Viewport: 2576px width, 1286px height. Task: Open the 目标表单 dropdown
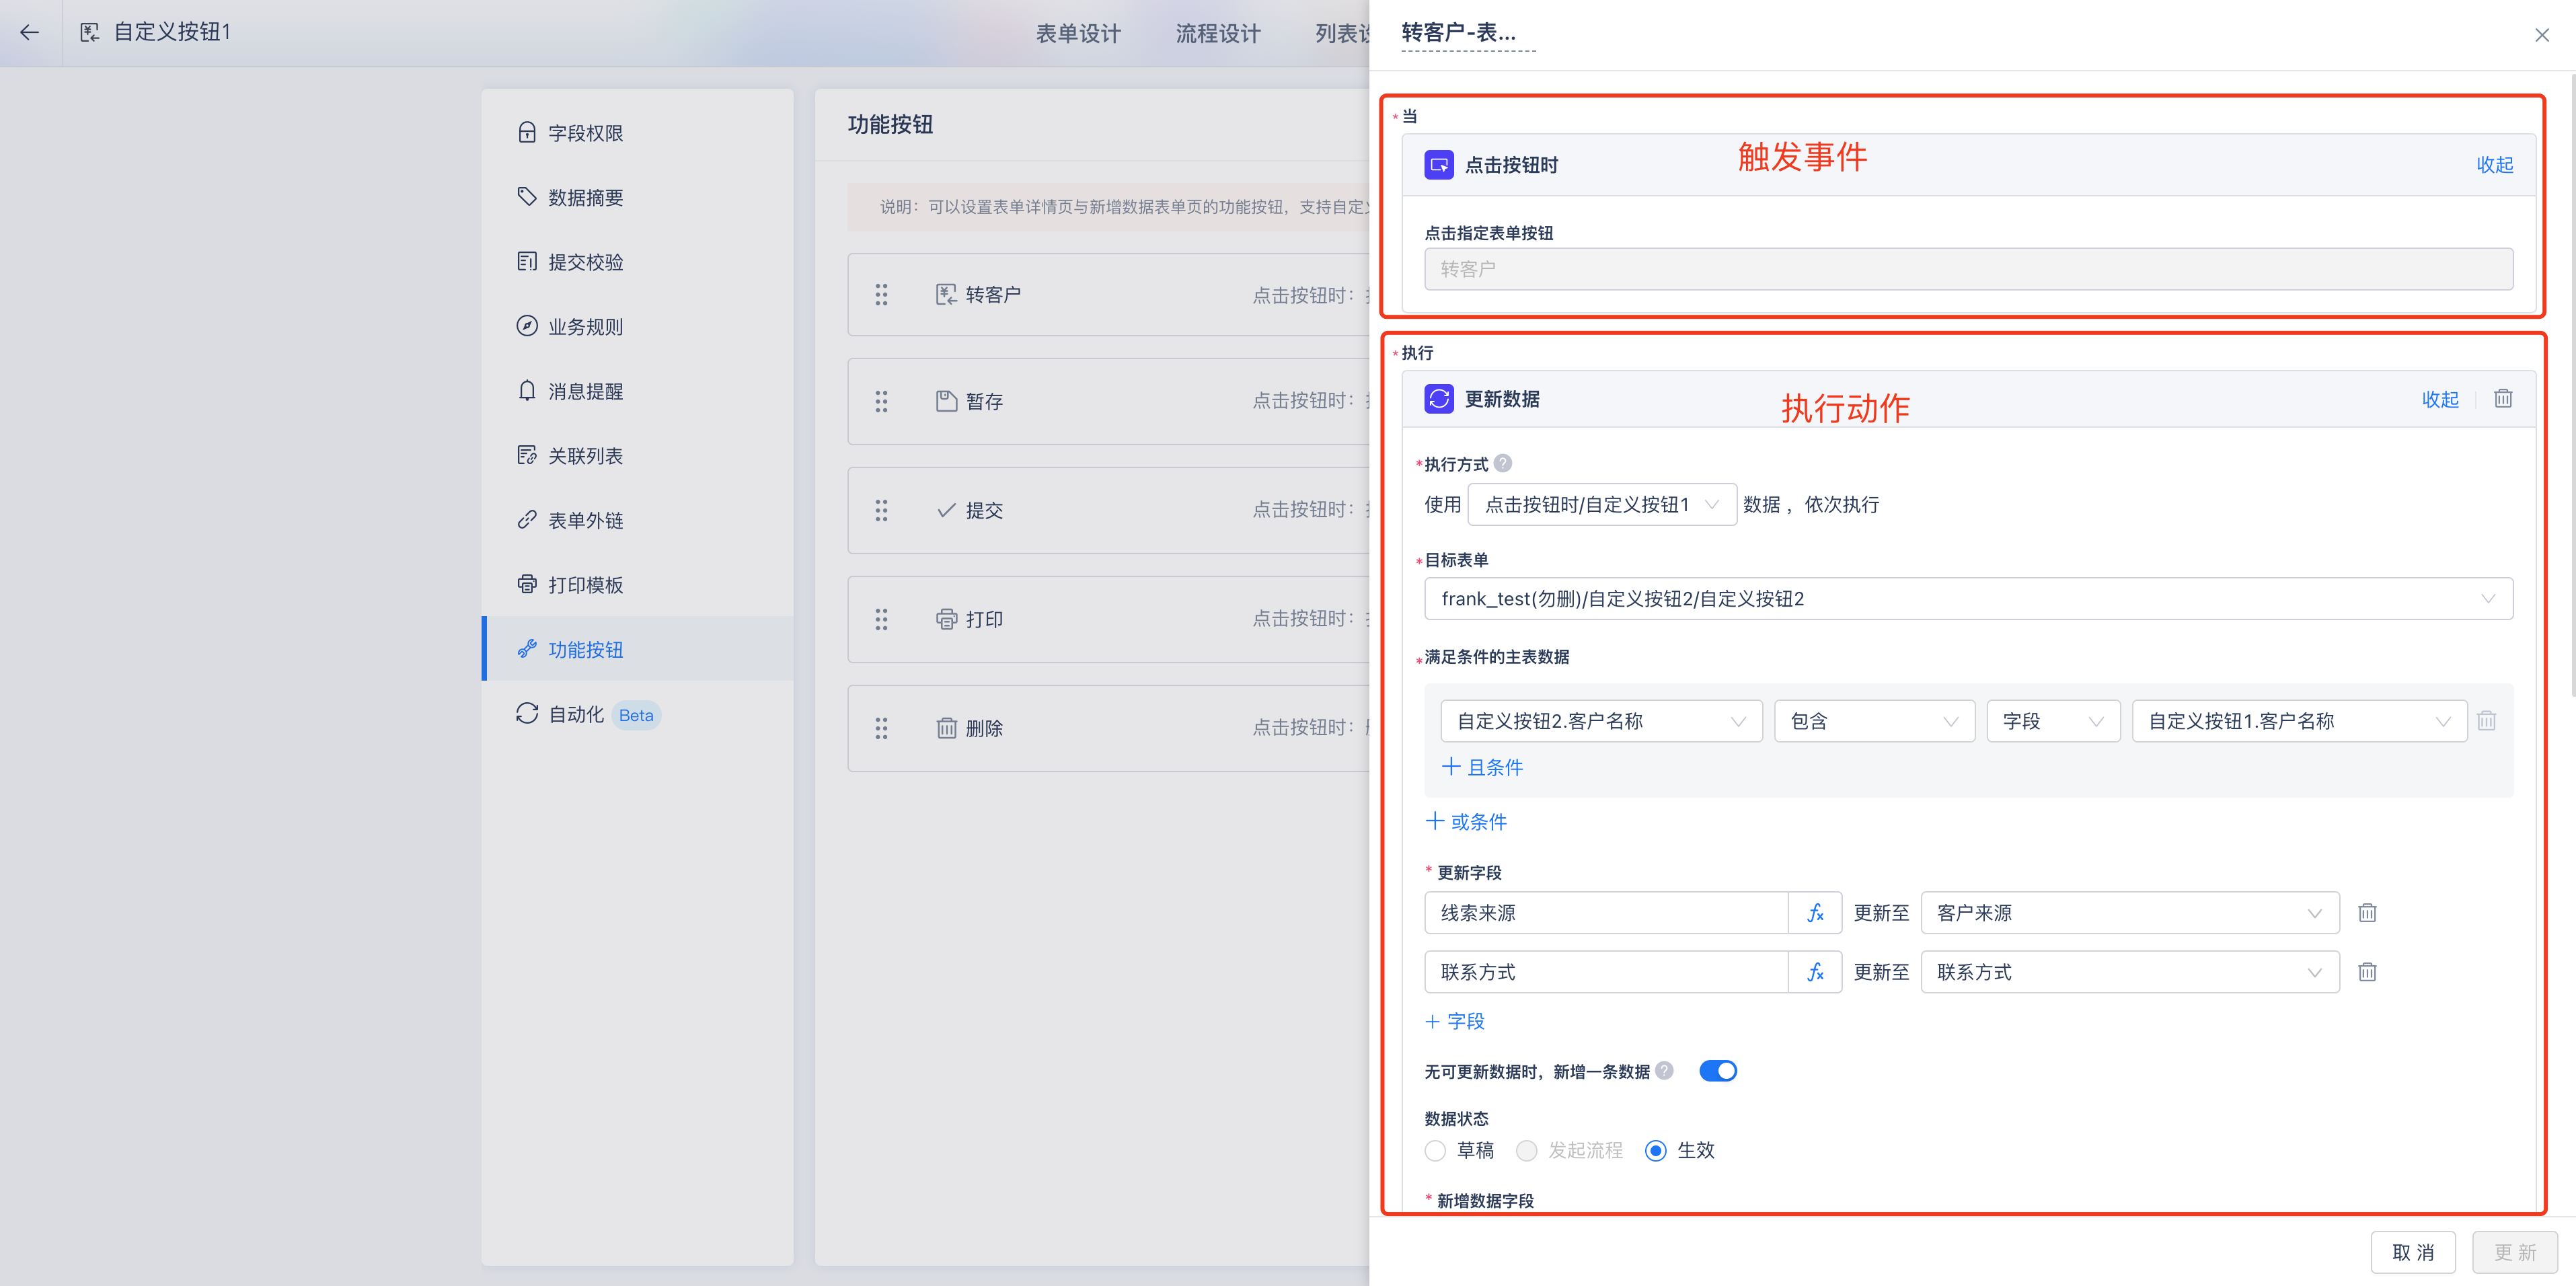[1968, 598]
